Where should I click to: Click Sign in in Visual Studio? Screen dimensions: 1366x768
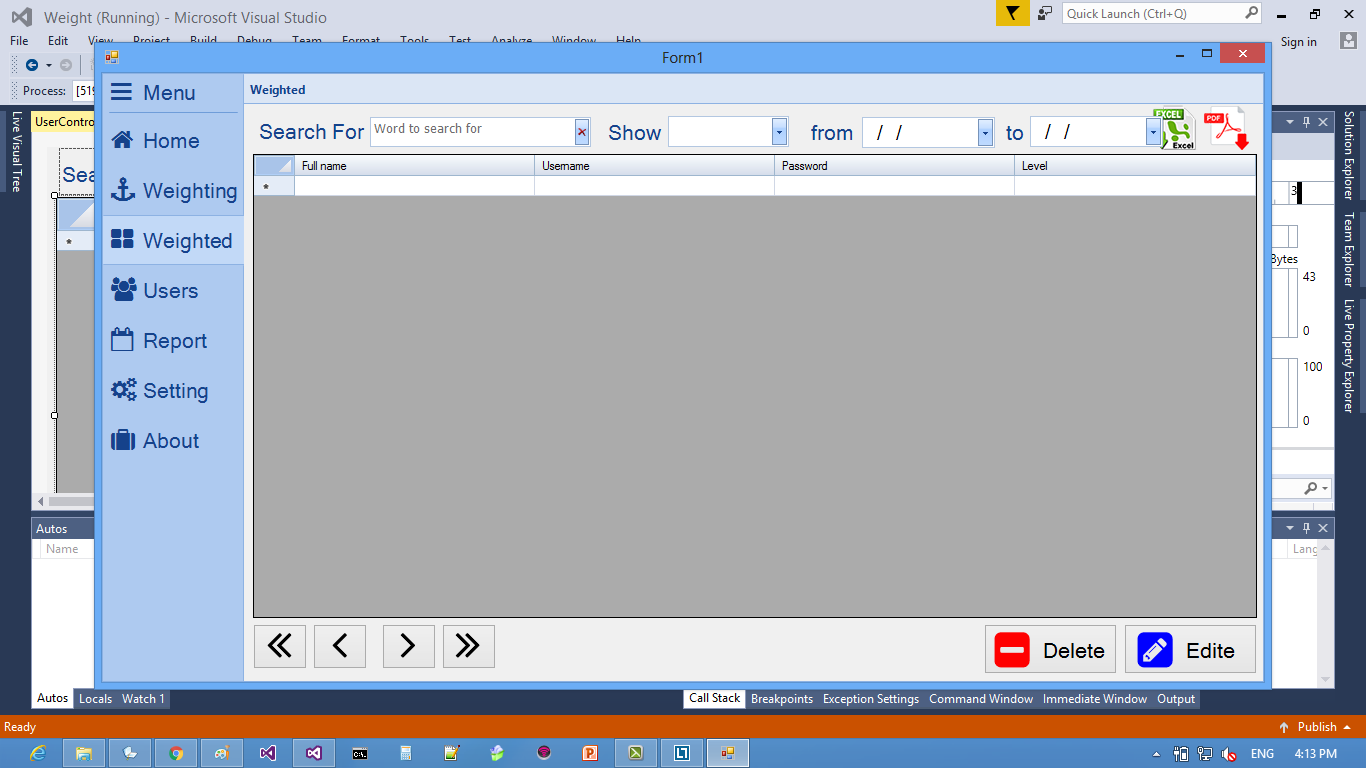pos(1299,42)
